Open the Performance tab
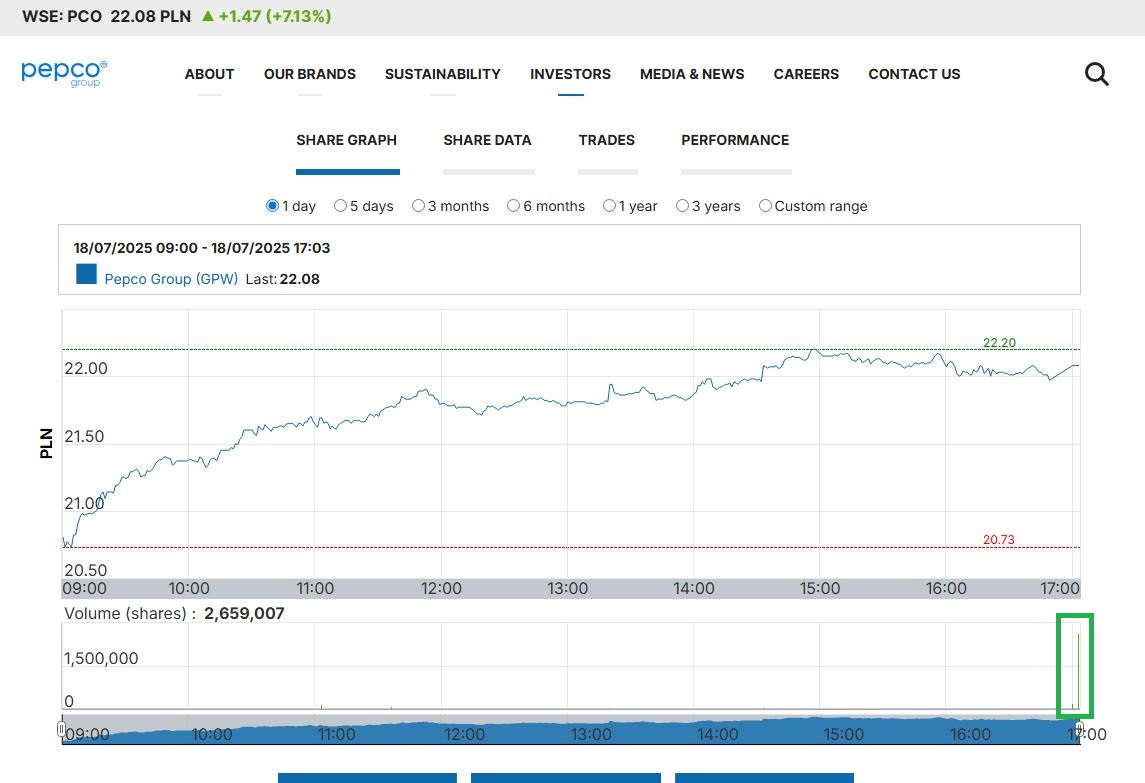 click(x=735, y=141)
